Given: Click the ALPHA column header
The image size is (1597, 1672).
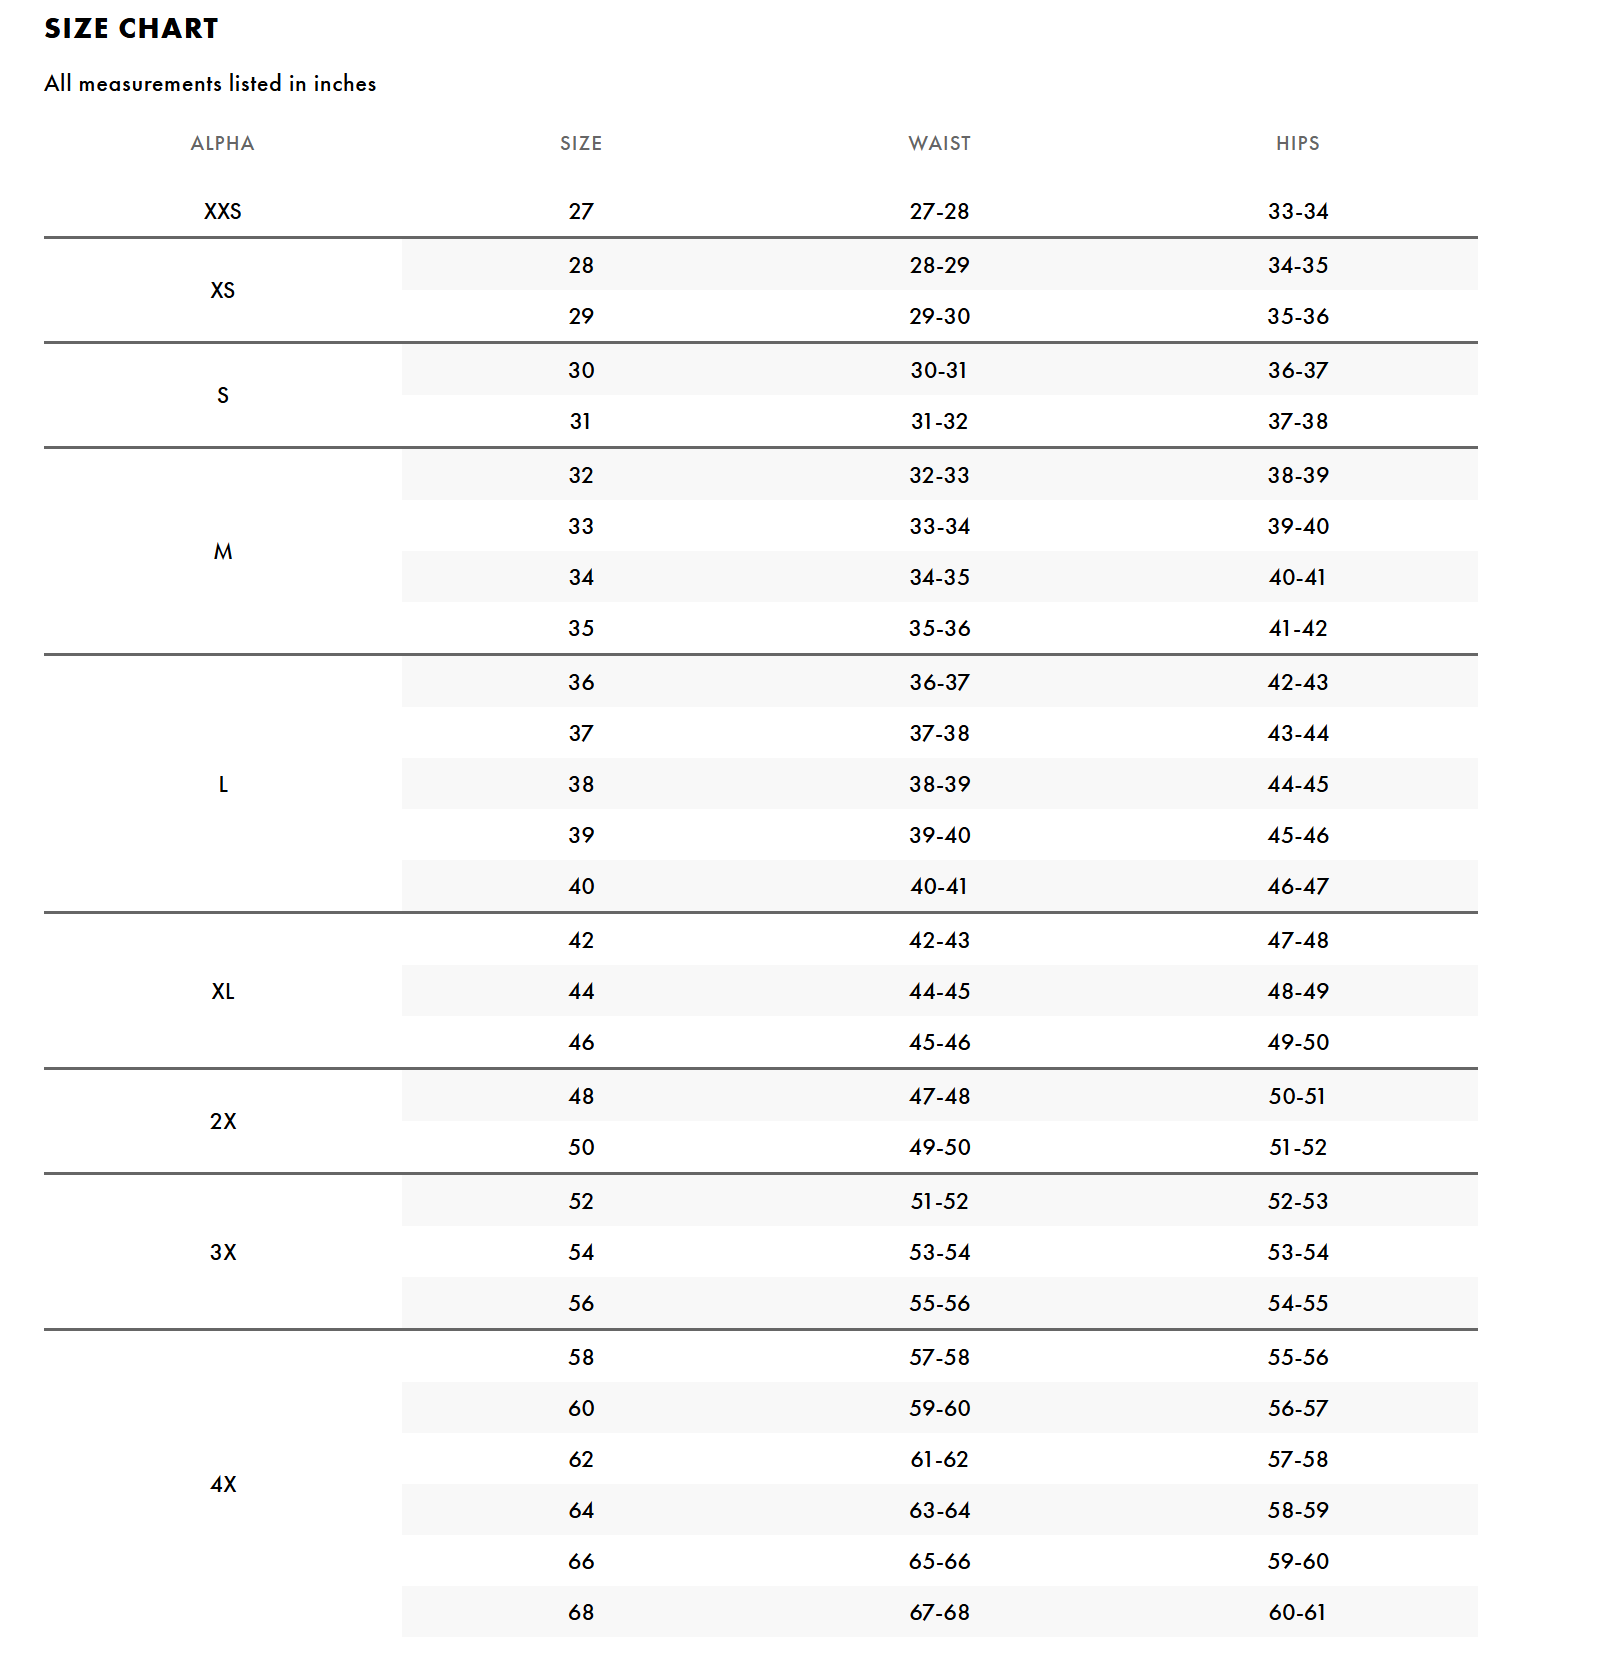Looking at the screenshot, I should point(222,144).
